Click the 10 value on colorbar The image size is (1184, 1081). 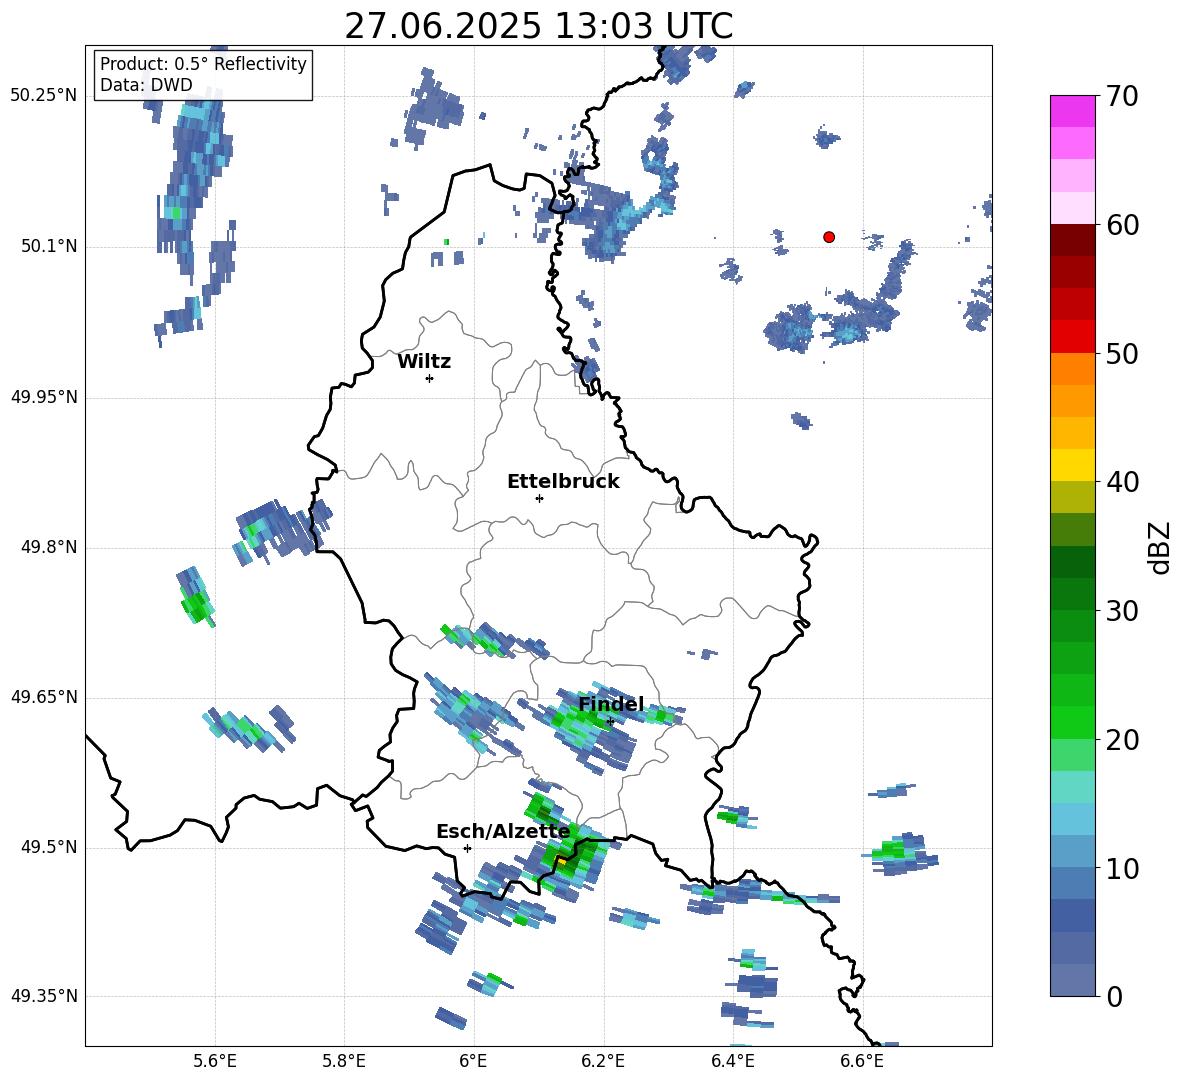pos(1122,868)
